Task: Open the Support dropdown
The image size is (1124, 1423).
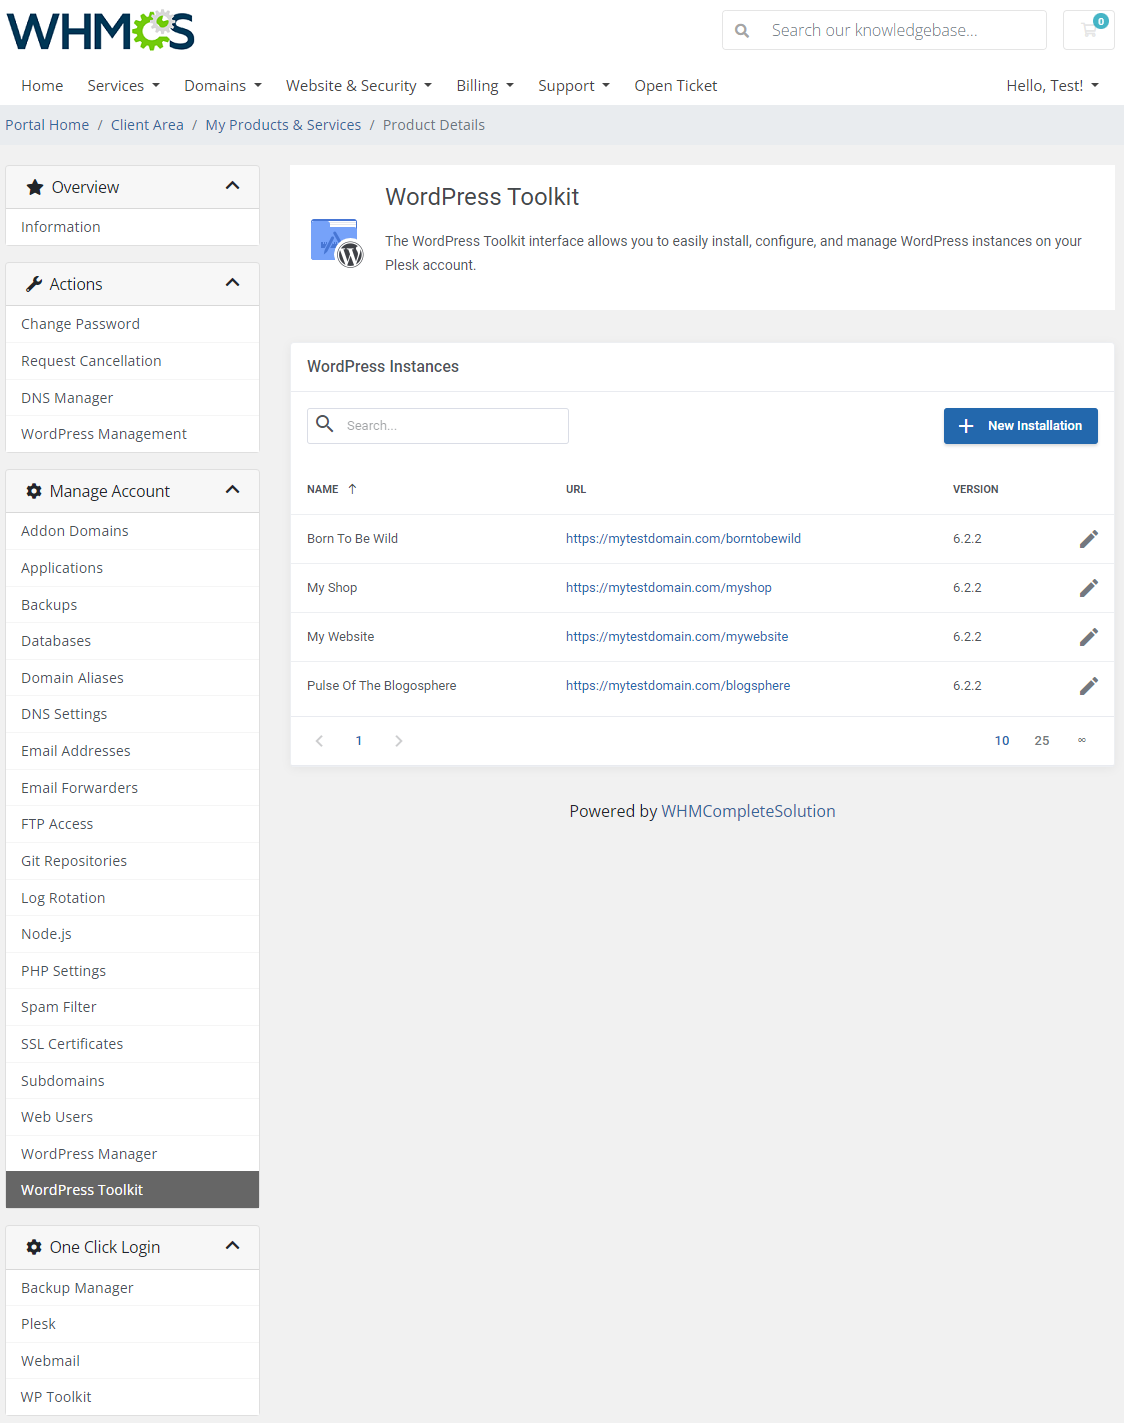Action: tap(574, 86)
